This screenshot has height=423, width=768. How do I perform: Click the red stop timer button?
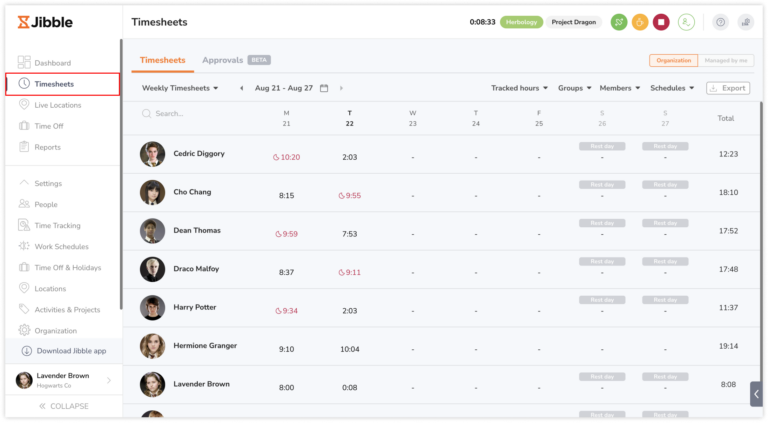point(661,22)
